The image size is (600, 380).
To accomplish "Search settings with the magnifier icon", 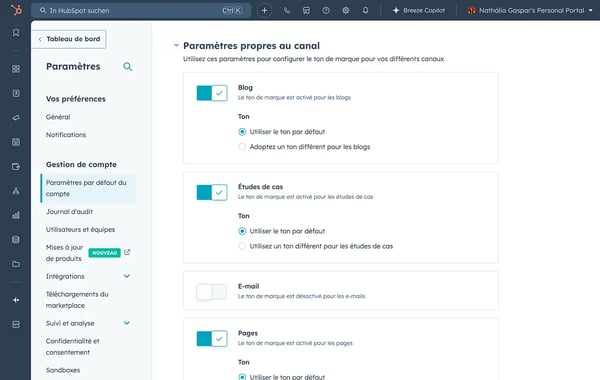I will coord(128,67).
